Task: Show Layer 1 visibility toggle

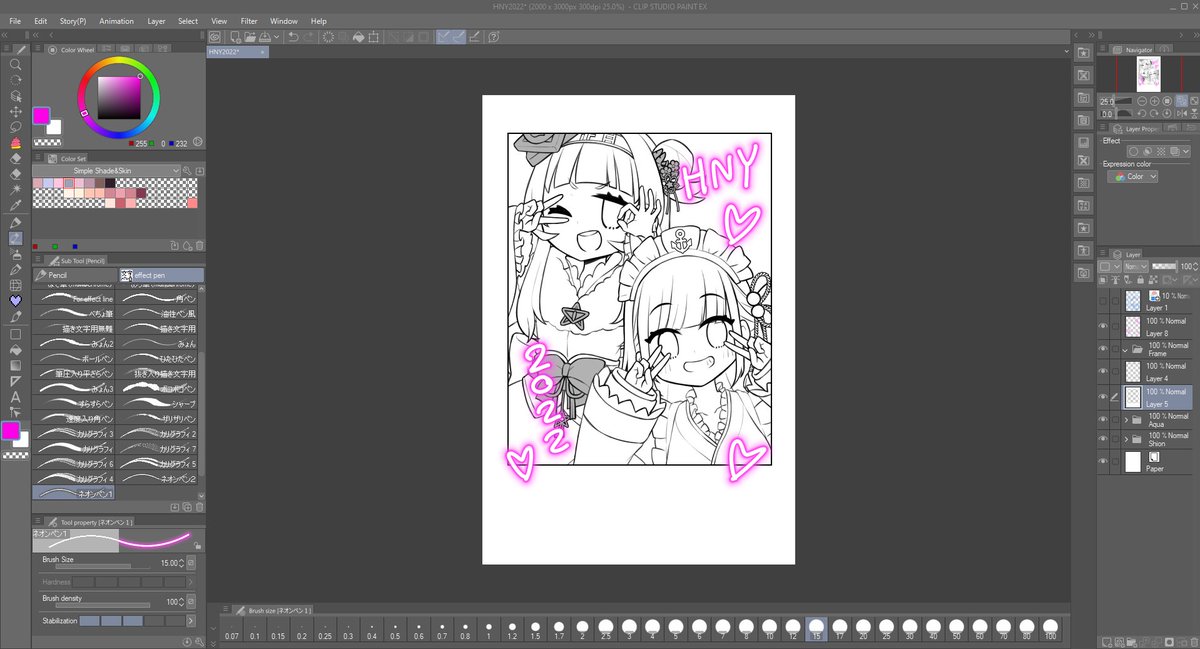Action: point(1103,301)
